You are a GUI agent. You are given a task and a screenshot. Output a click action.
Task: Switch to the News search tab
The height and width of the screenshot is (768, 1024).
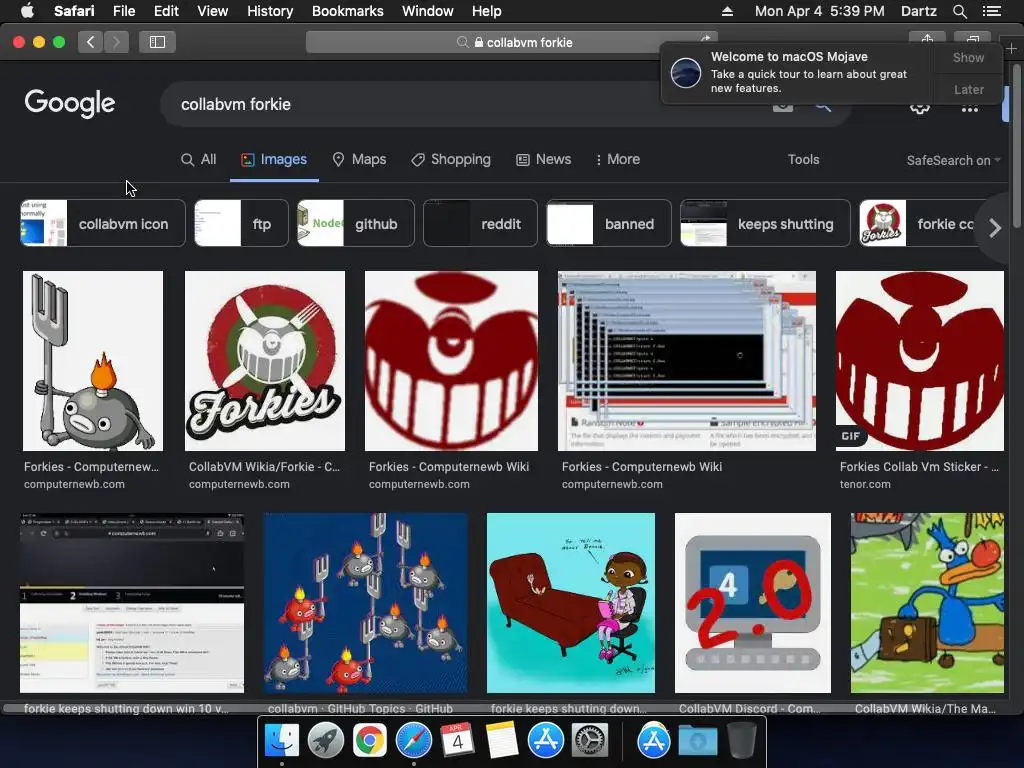[x=543, y=159]
